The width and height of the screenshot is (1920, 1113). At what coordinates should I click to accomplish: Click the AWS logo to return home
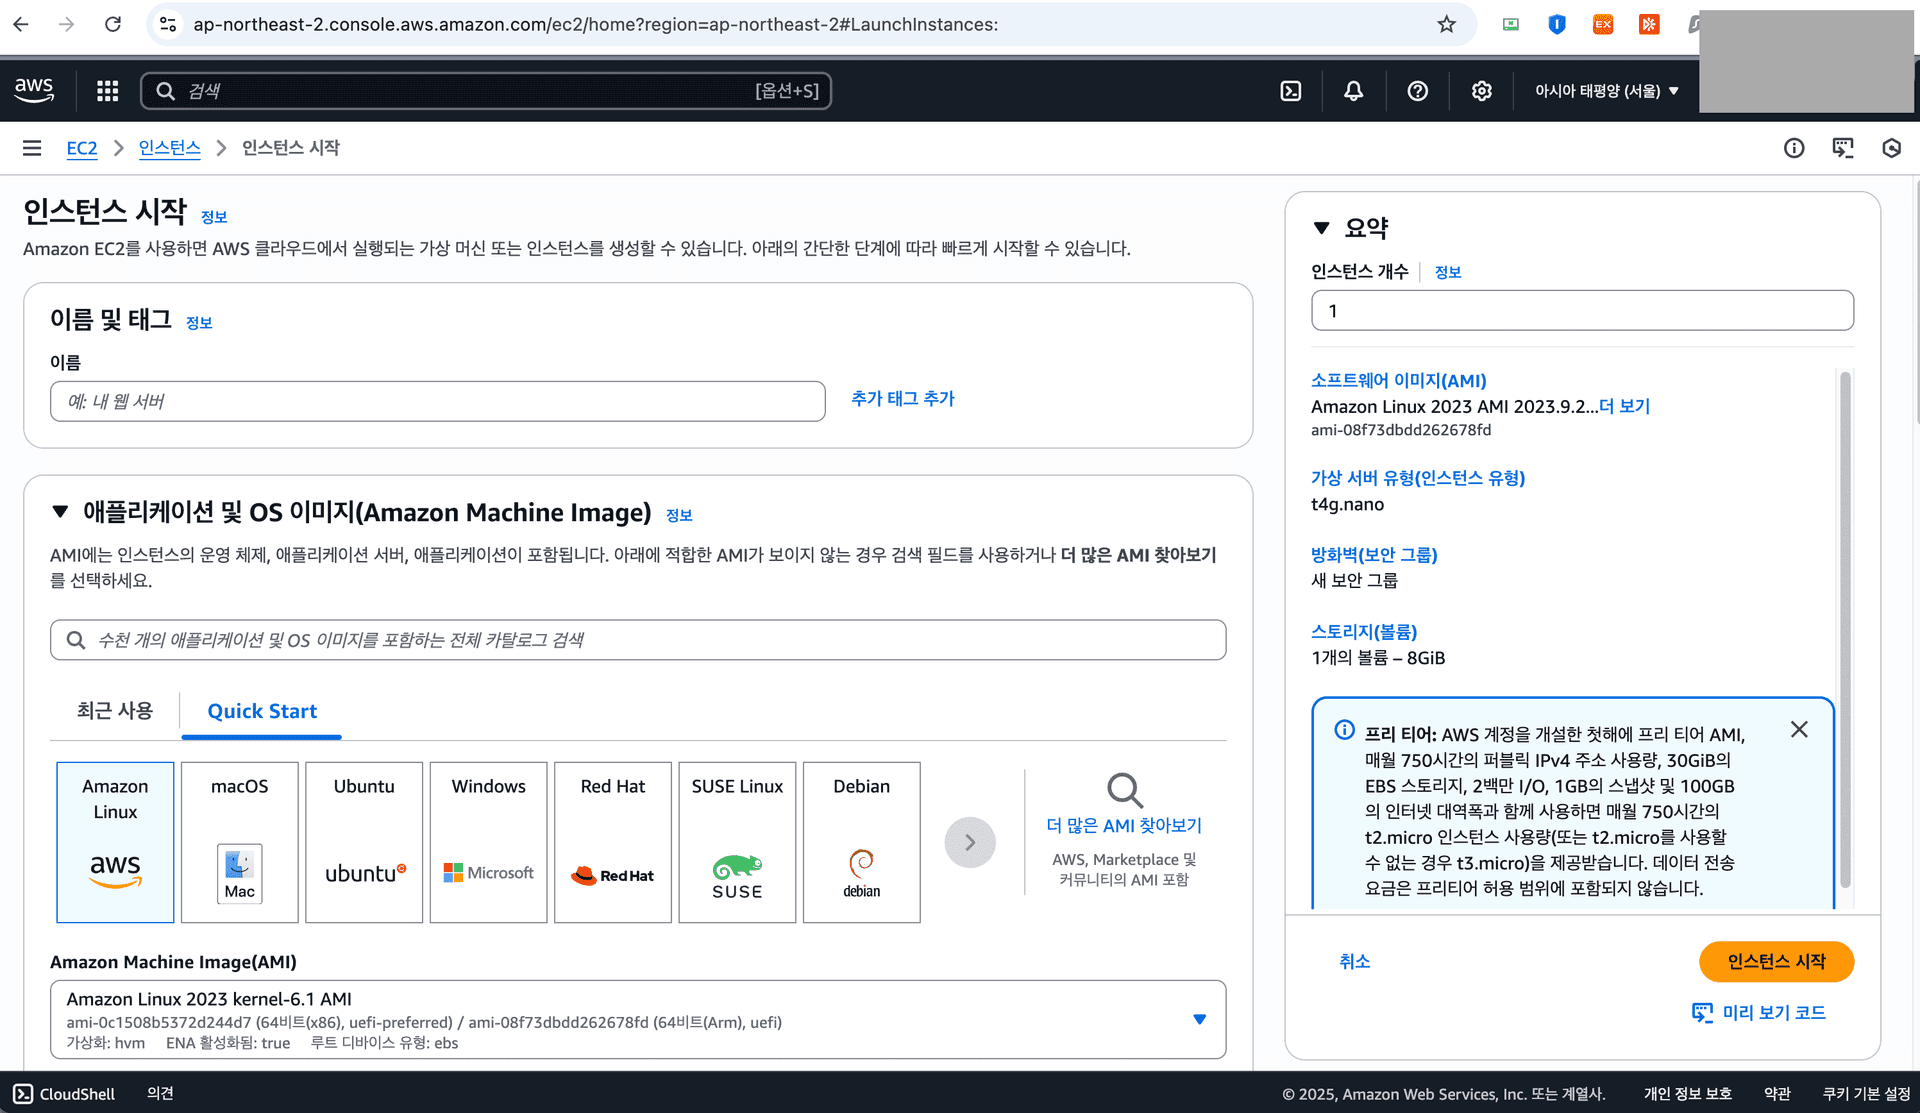[x=34, y=89]
